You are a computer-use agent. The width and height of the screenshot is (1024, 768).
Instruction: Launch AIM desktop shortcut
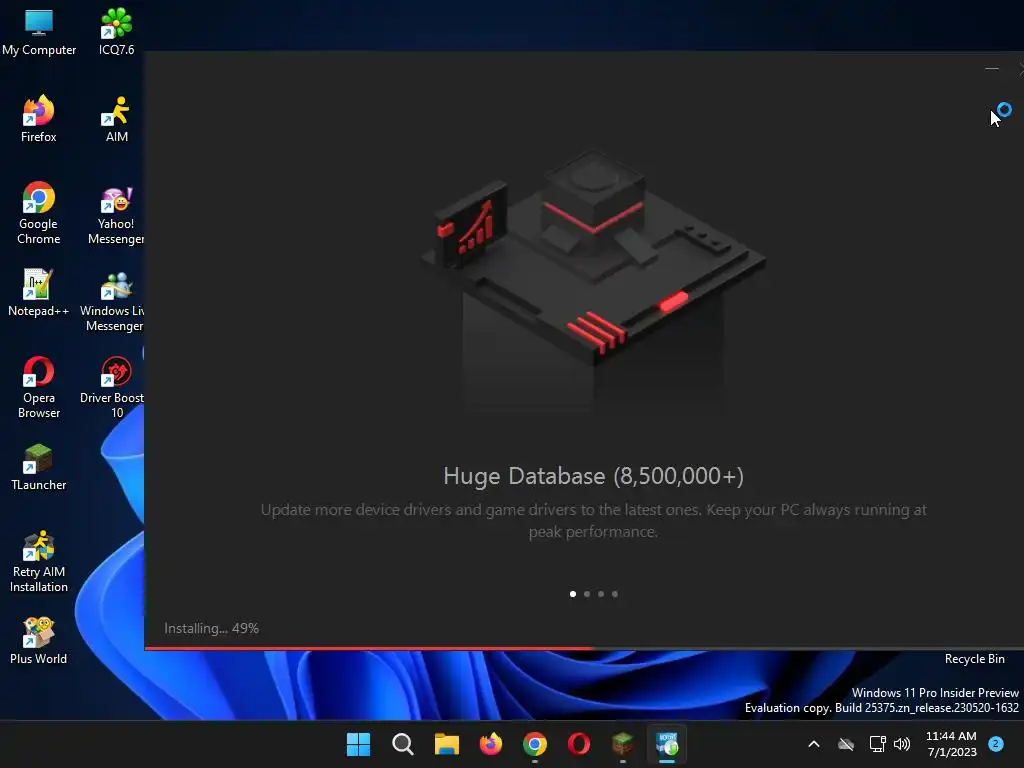tap(116, 119)
